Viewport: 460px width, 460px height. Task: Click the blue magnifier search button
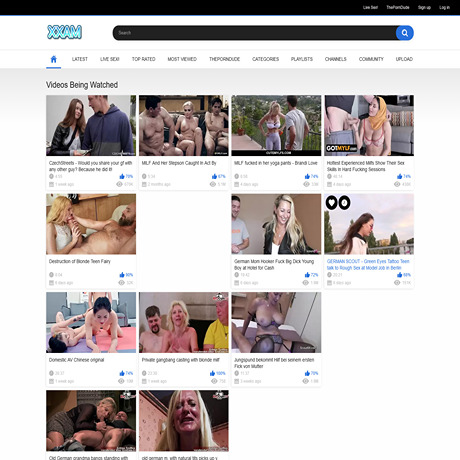click(405, 33)
